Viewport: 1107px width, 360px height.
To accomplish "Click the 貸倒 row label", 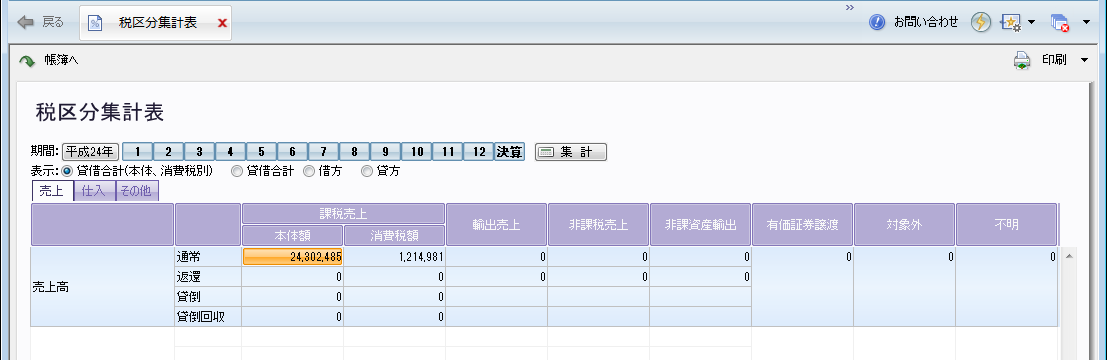I will tap(208, 297).
